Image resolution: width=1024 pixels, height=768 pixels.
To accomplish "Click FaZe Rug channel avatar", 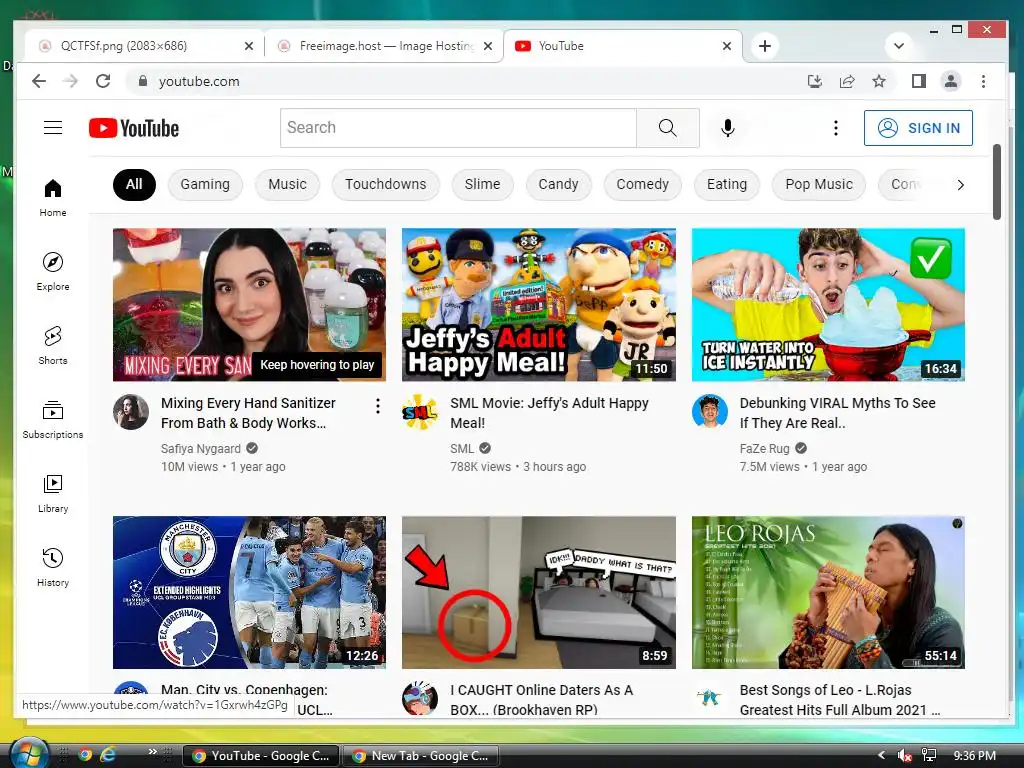I will click(710, 411).
